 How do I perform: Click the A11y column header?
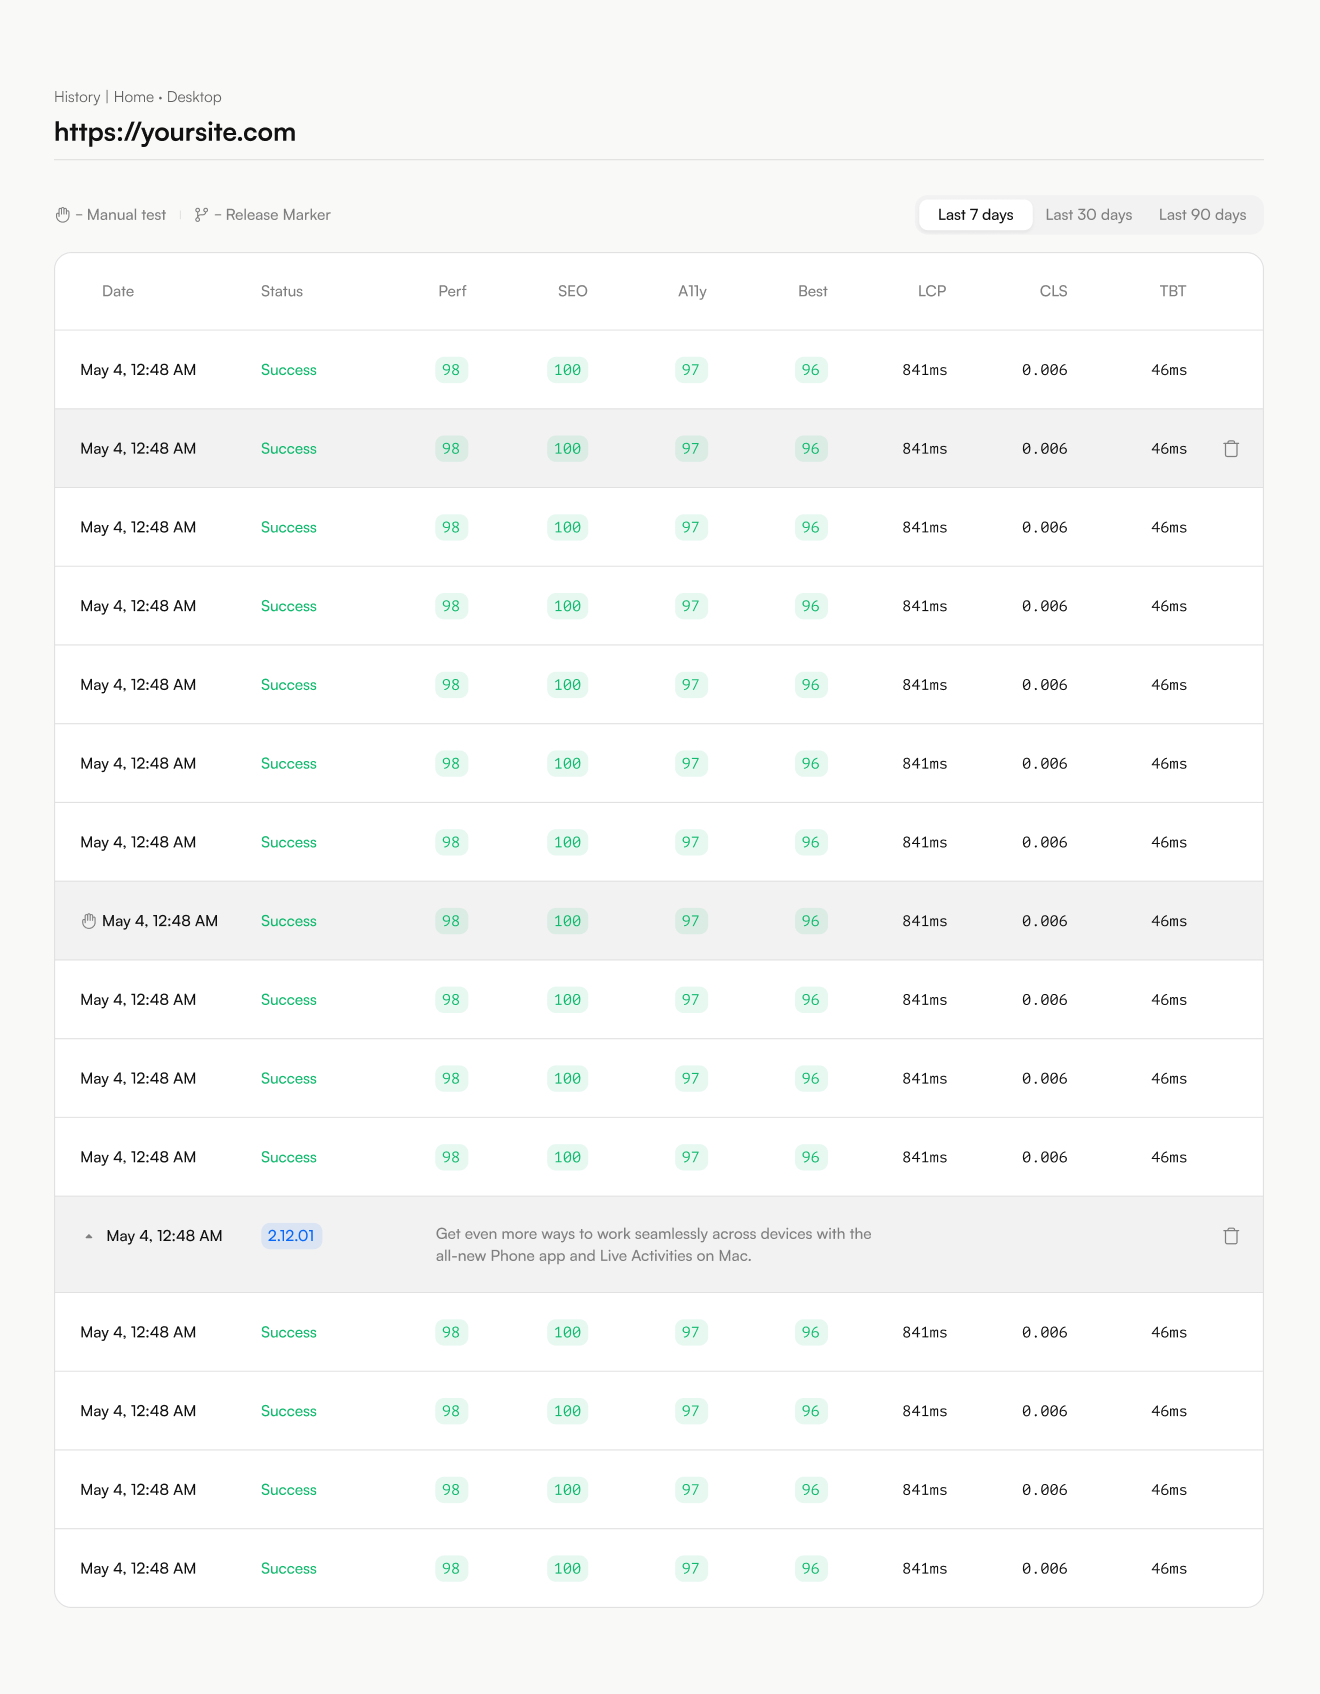point(692,291)
